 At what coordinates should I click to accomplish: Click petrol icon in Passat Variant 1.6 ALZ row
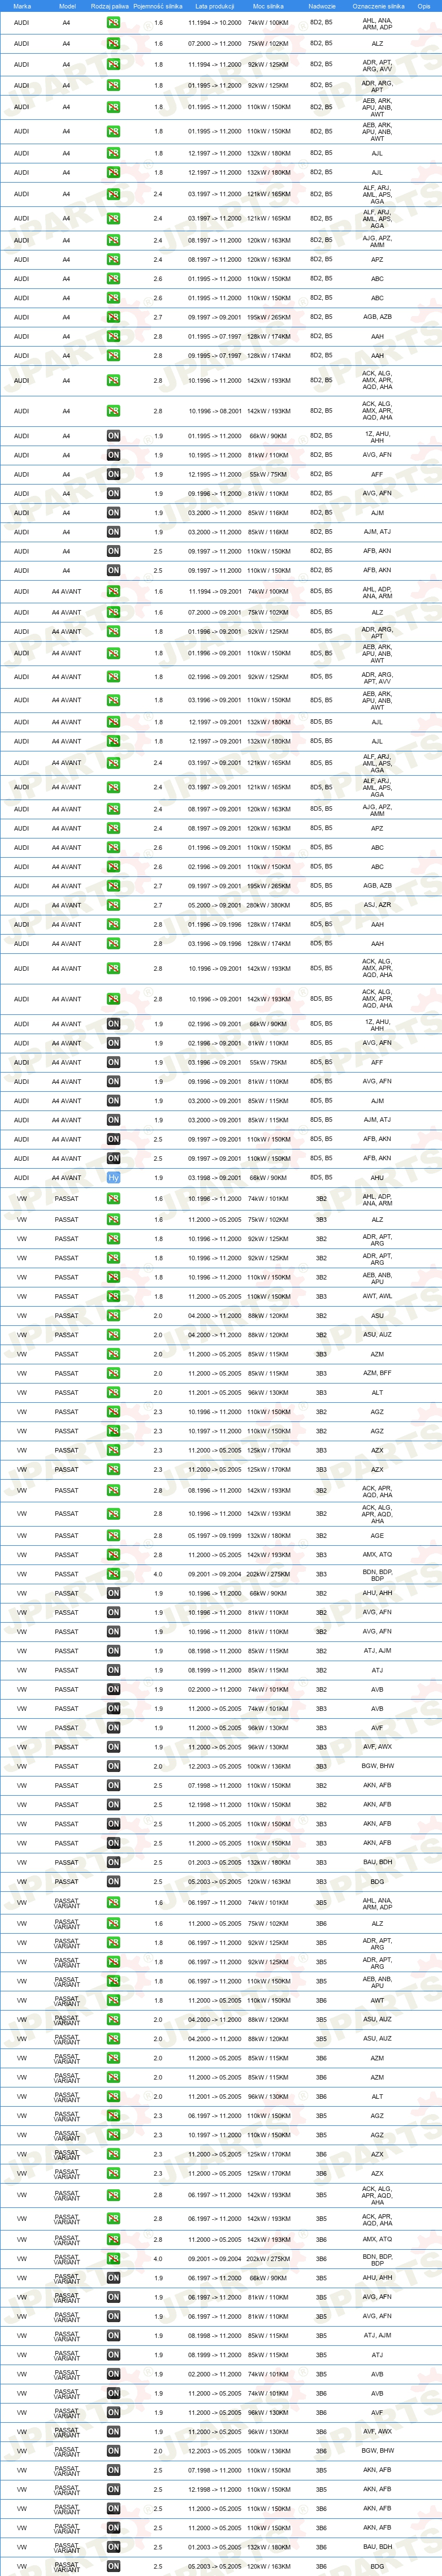[x=113, y=1924]
